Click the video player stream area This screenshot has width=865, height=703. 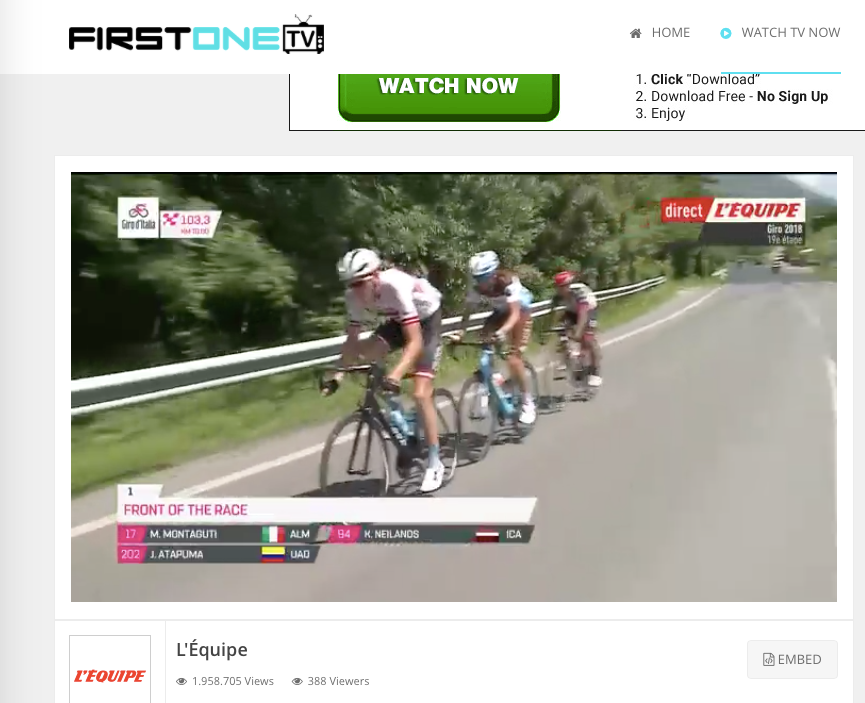coord(453,387)
